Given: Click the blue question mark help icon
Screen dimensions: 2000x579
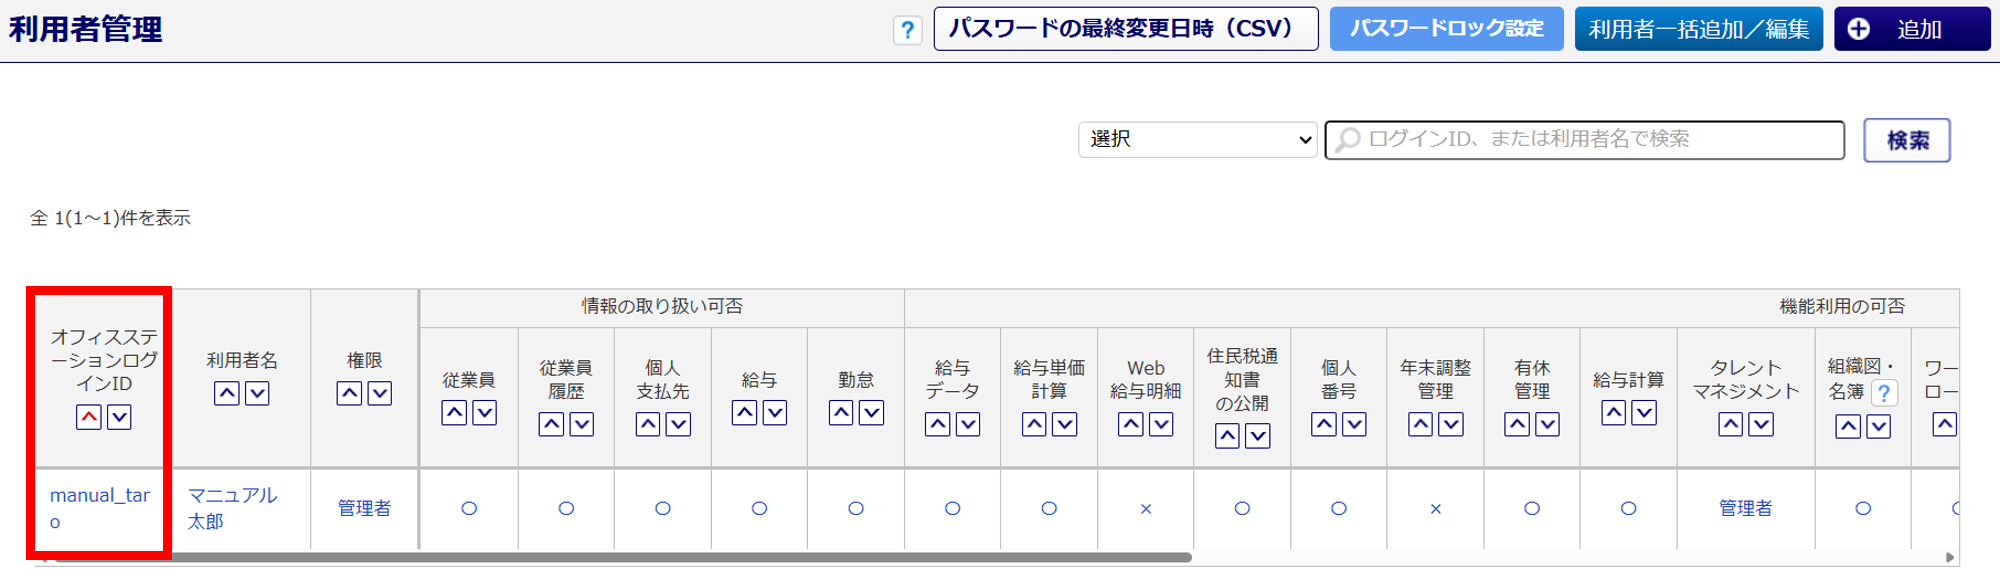Looking at the screenshot, I should pos(907,30).
